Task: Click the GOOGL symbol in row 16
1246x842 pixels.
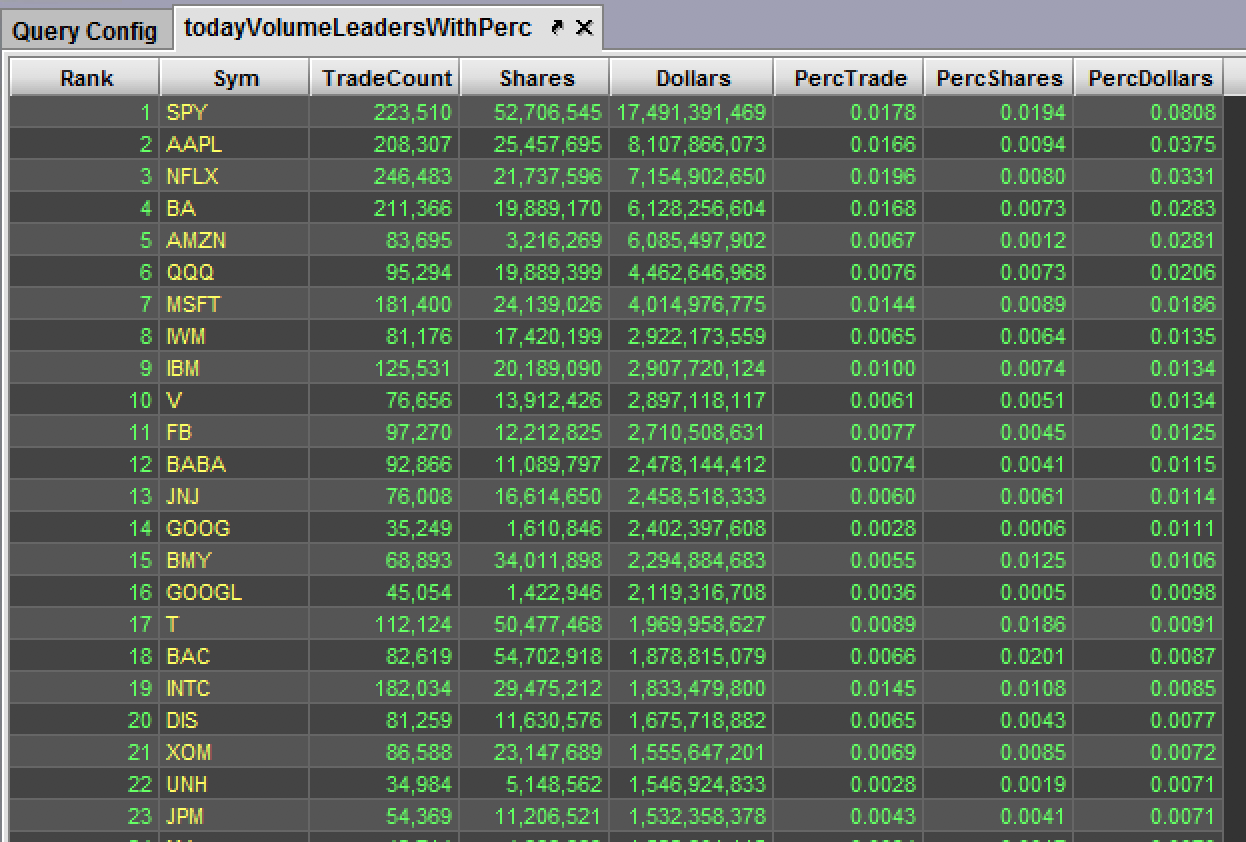Action: (x=235, y=592)
